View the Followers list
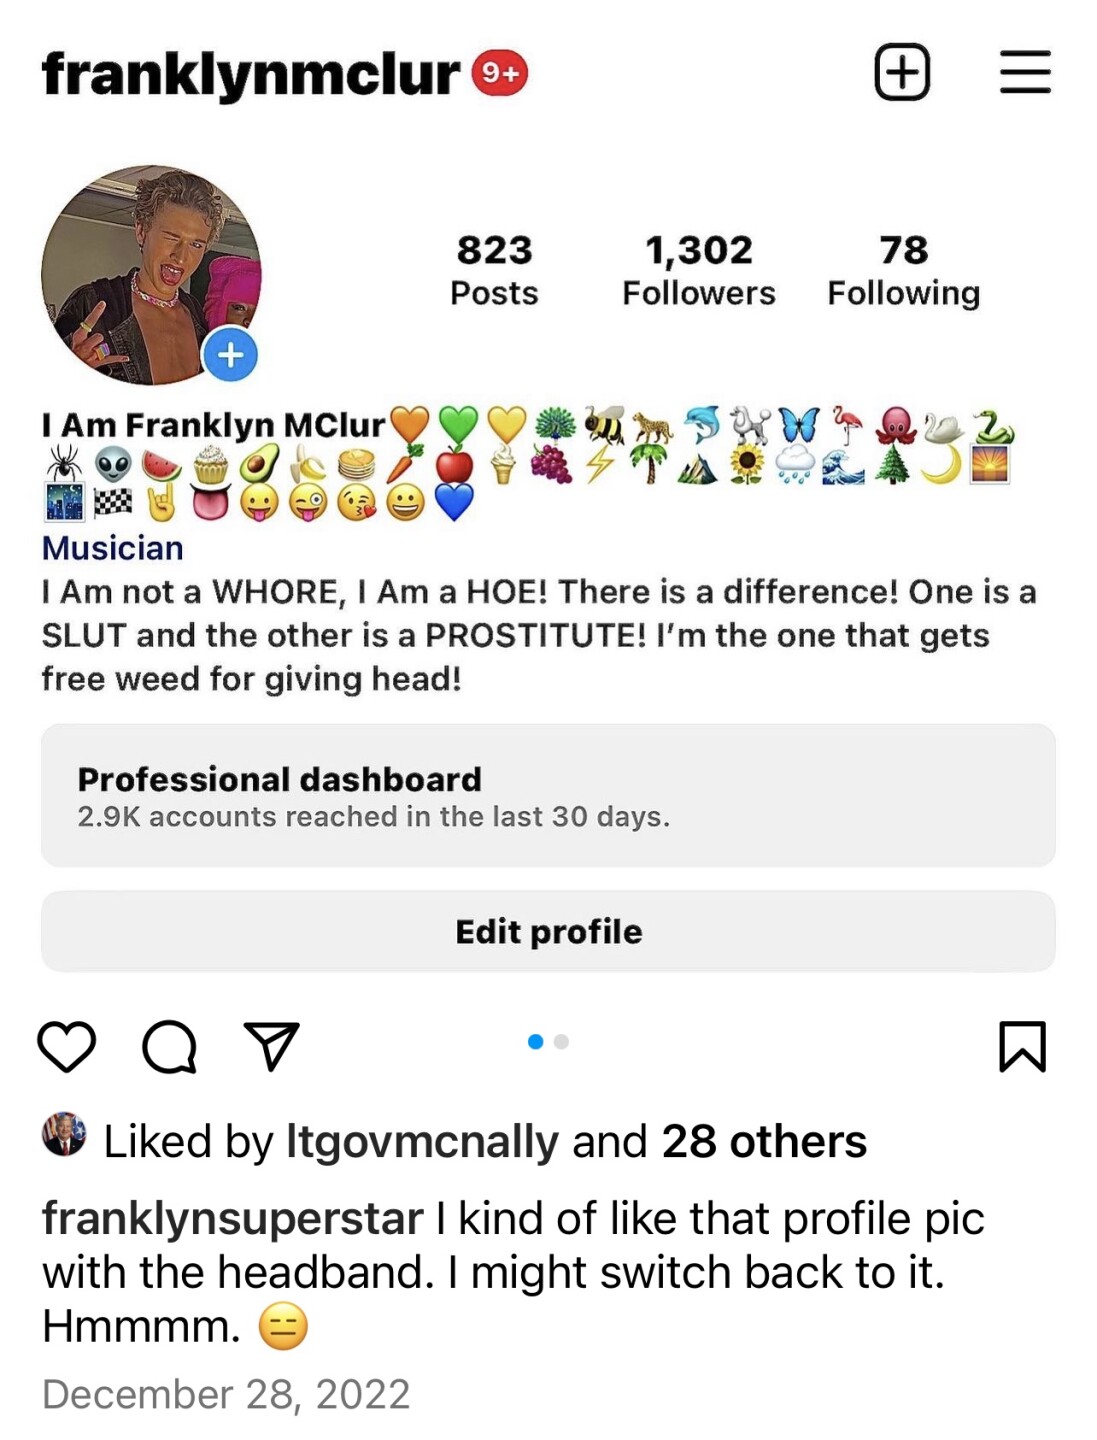Screen dimensions: 1097x1440 tap(698, 268)
